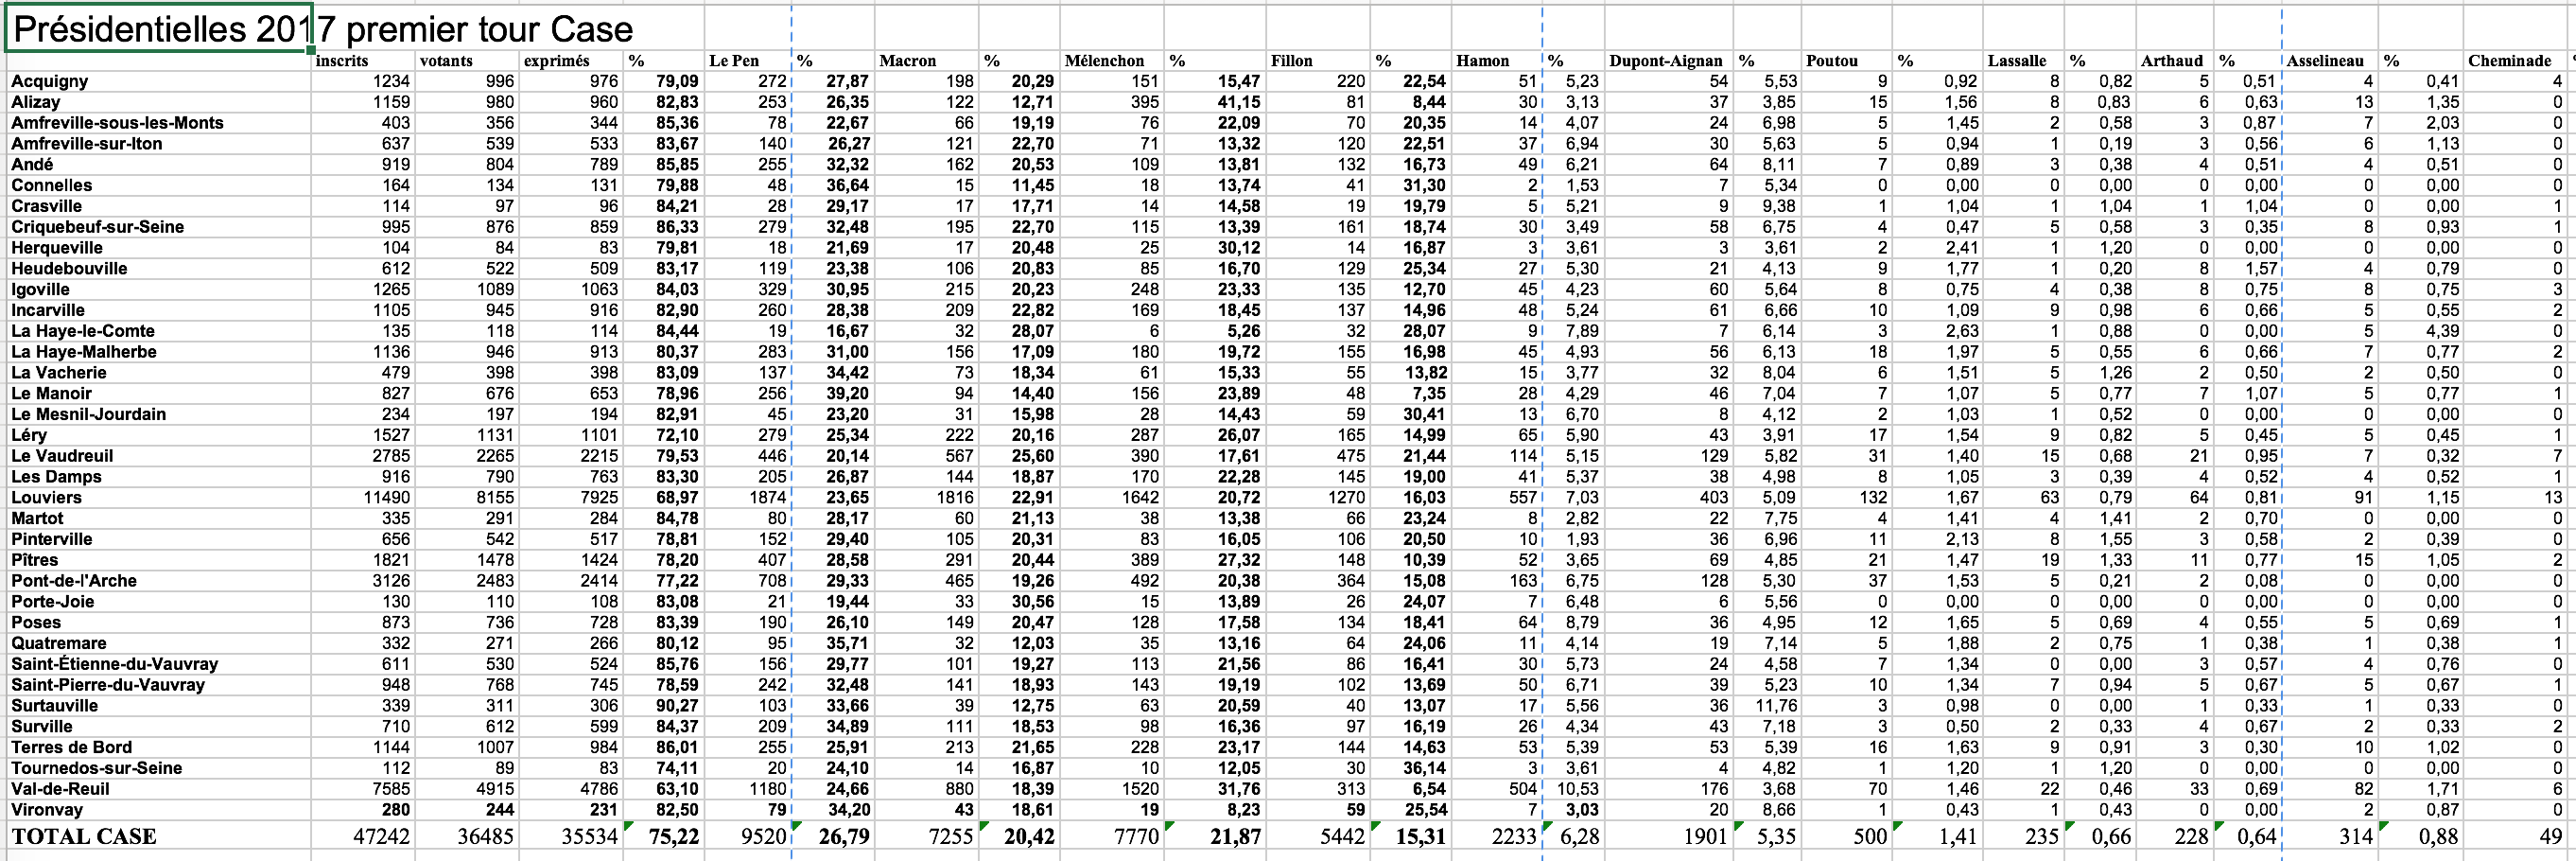Select the 'votants' header cell

tap(447, 61)
